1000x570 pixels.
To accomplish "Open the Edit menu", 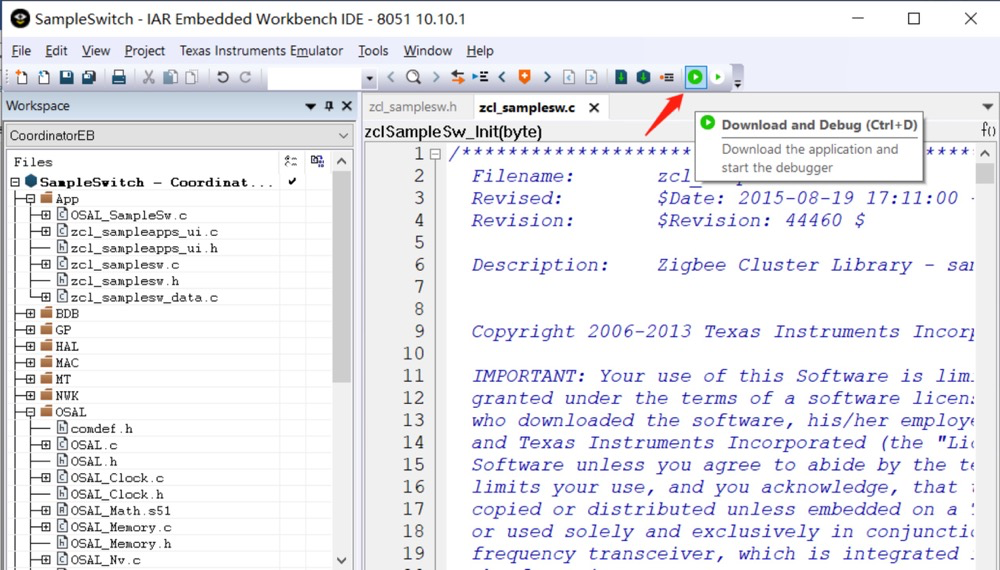I will (x=56, y=51).
